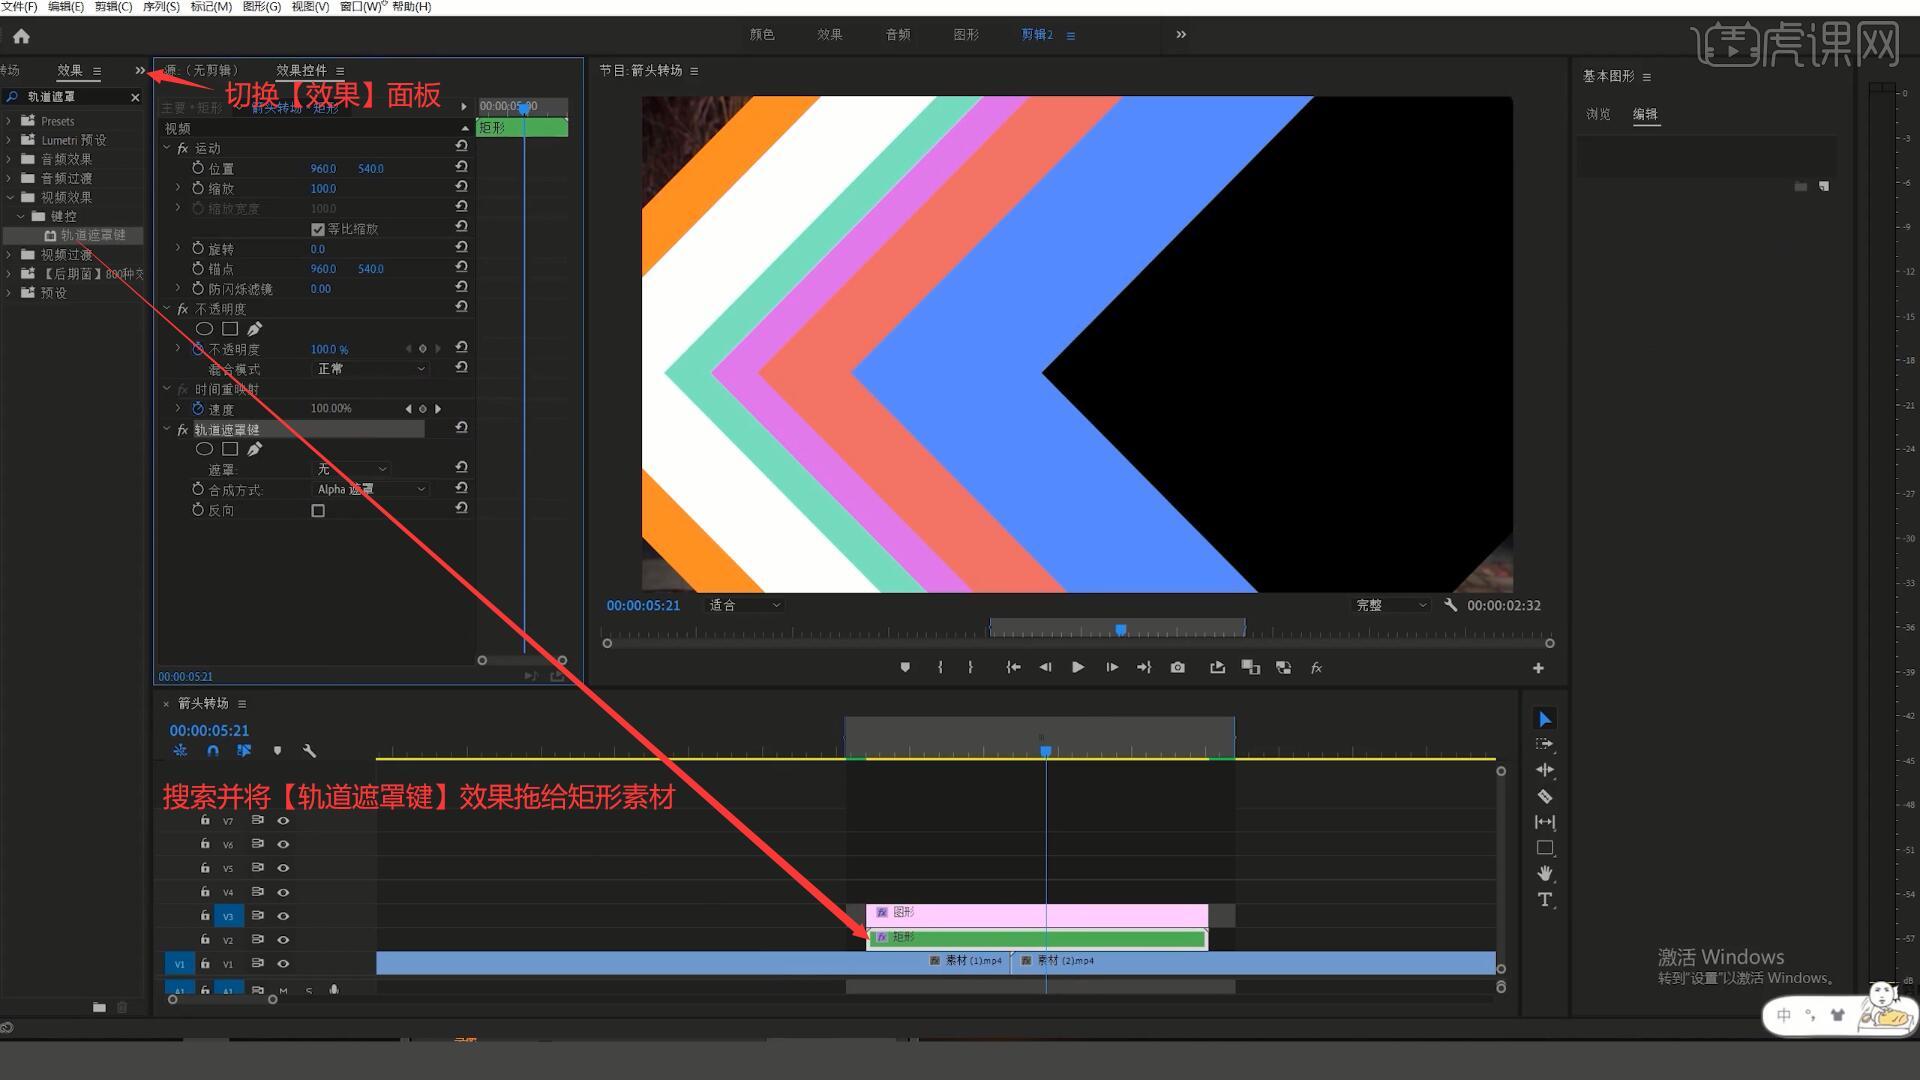
Task: Select pen mask tool under Track Matte Key
Action: [255, 449]
